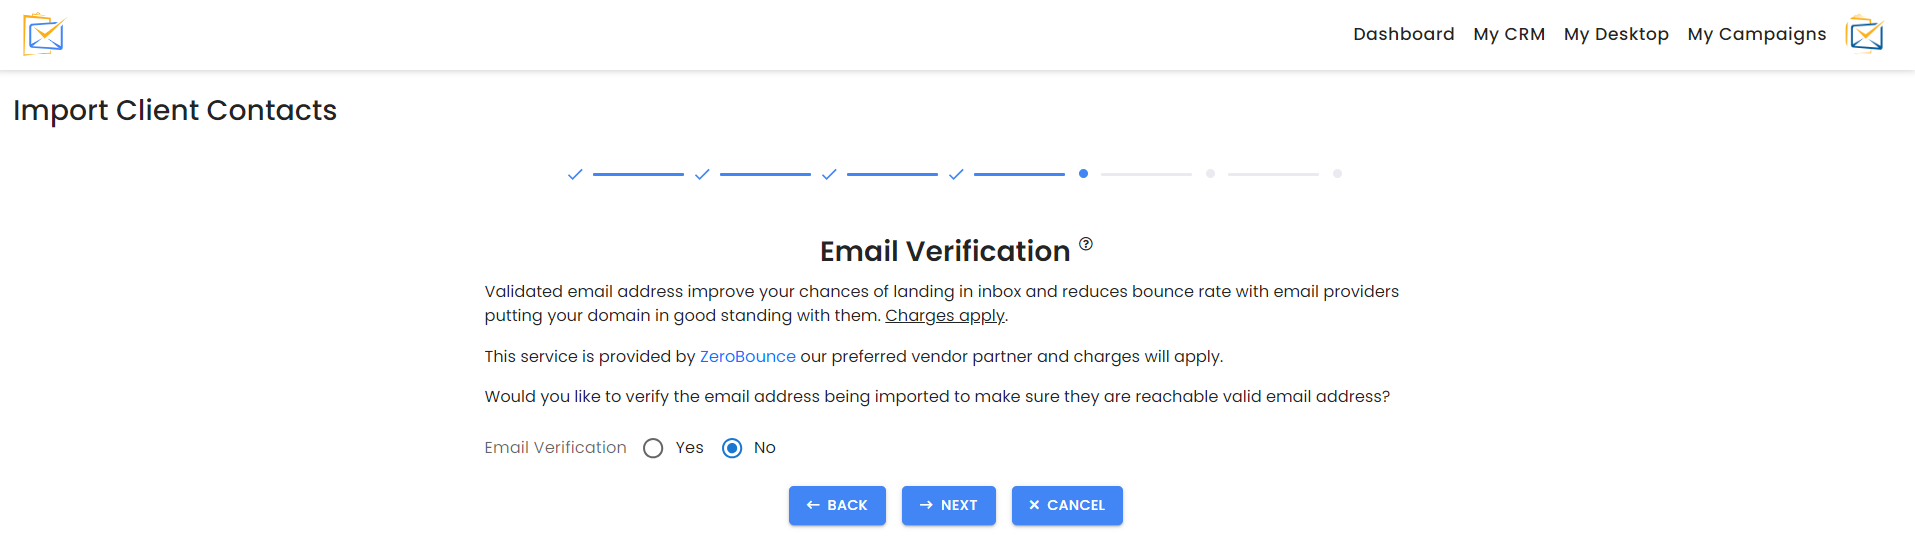Viewport: 1915px width, 559px height.
Task: Select the No radio button
Action: 732,448
